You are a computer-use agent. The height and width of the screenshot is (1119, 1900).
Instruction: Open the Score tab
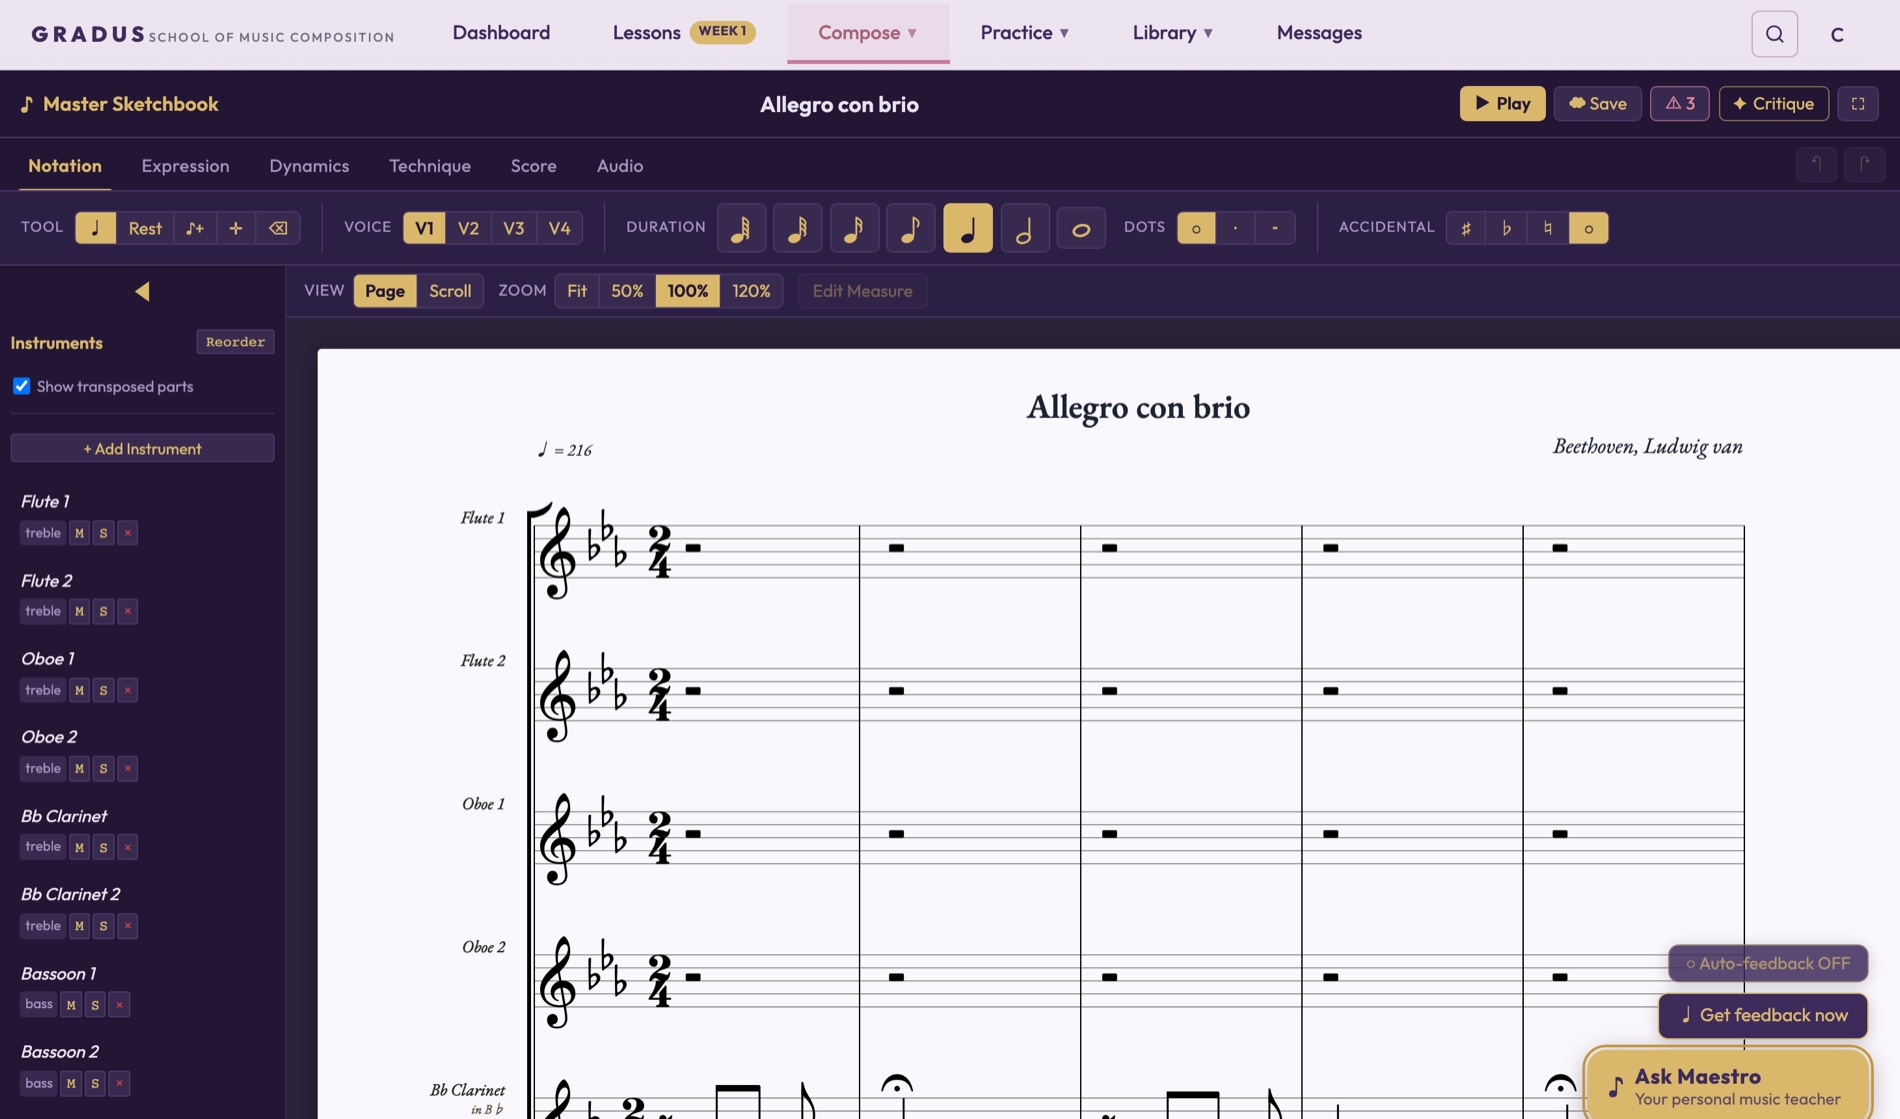click(533, 166)
